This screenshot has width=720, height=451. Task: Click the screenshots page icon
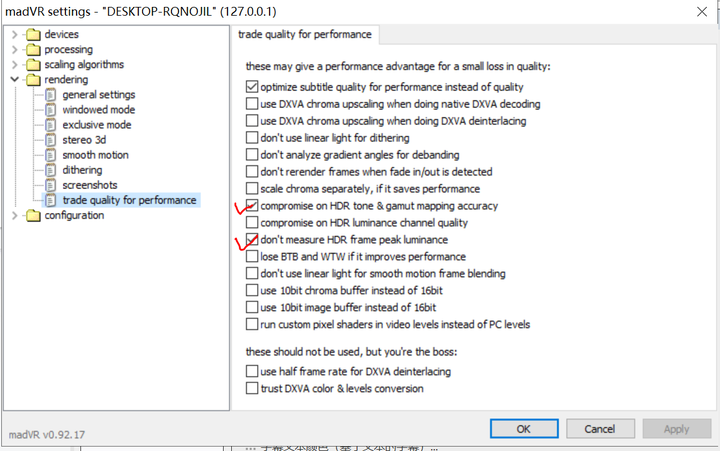(x=51, y=185)
